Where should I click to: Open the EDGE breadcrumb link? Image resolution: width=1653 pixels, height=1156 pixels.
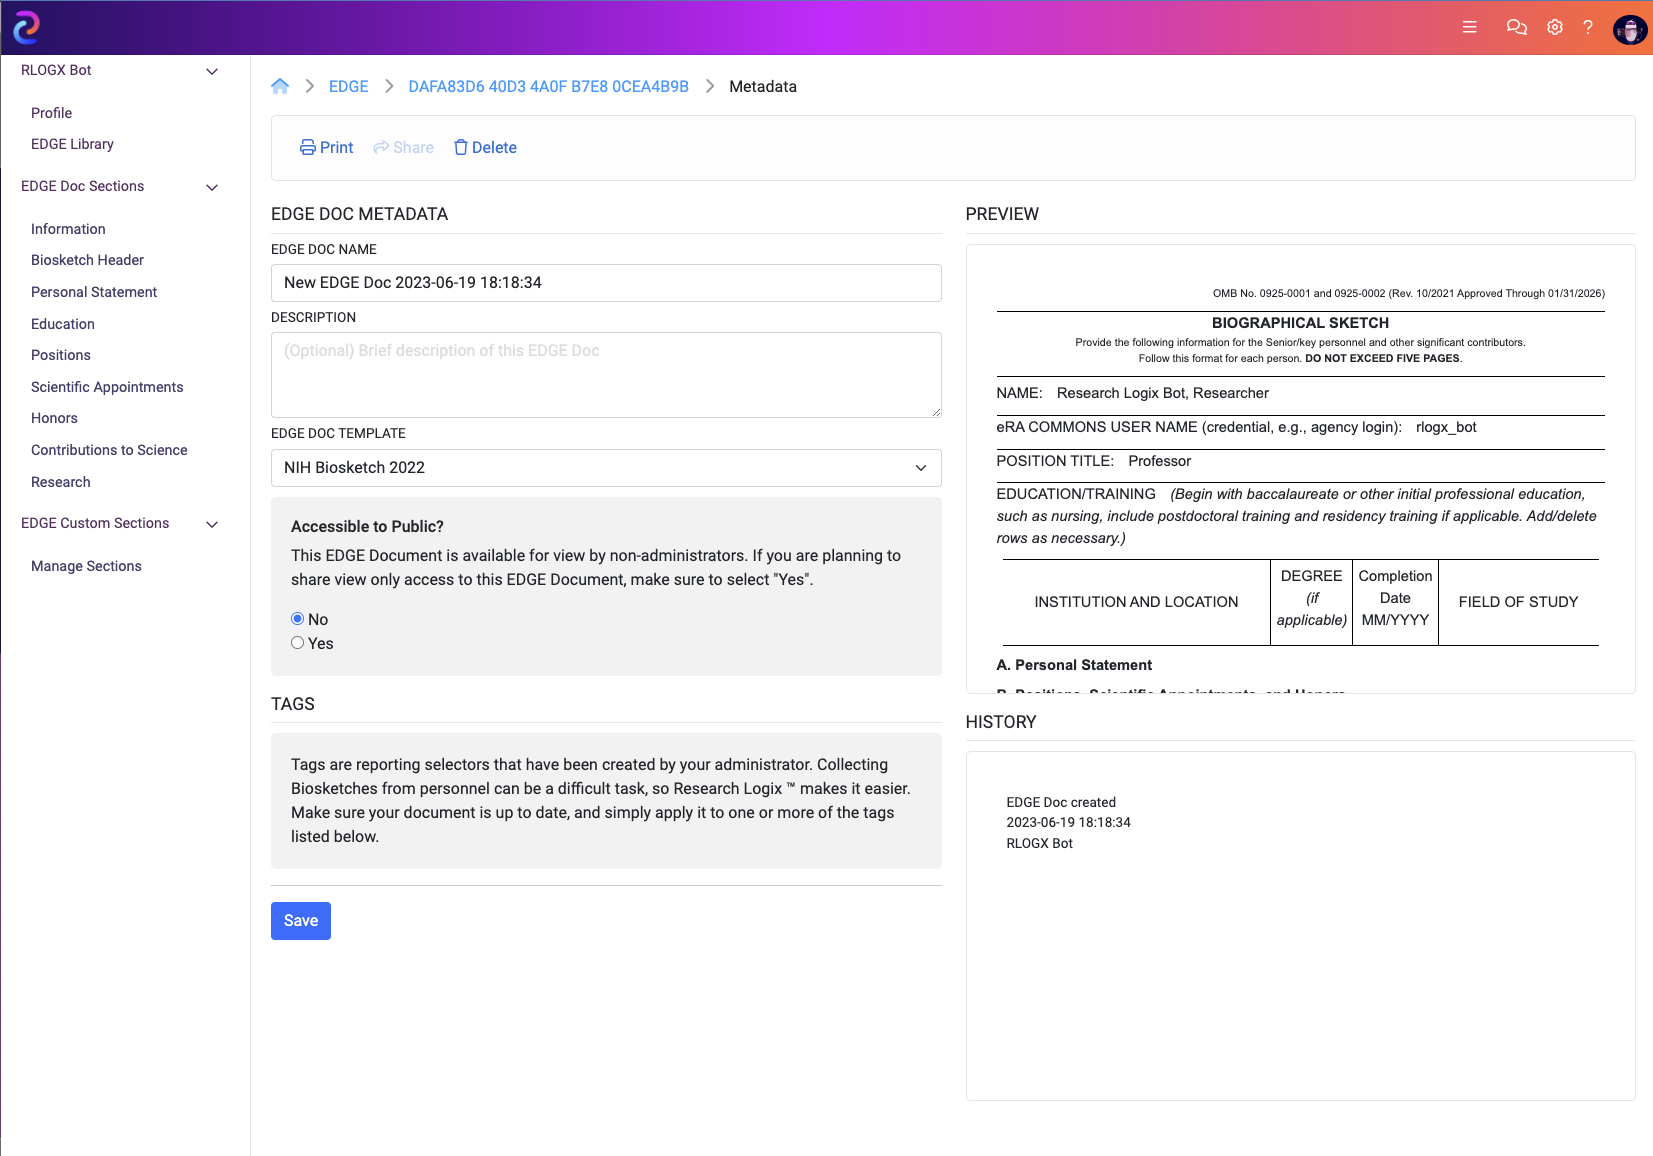click(348, 86)
